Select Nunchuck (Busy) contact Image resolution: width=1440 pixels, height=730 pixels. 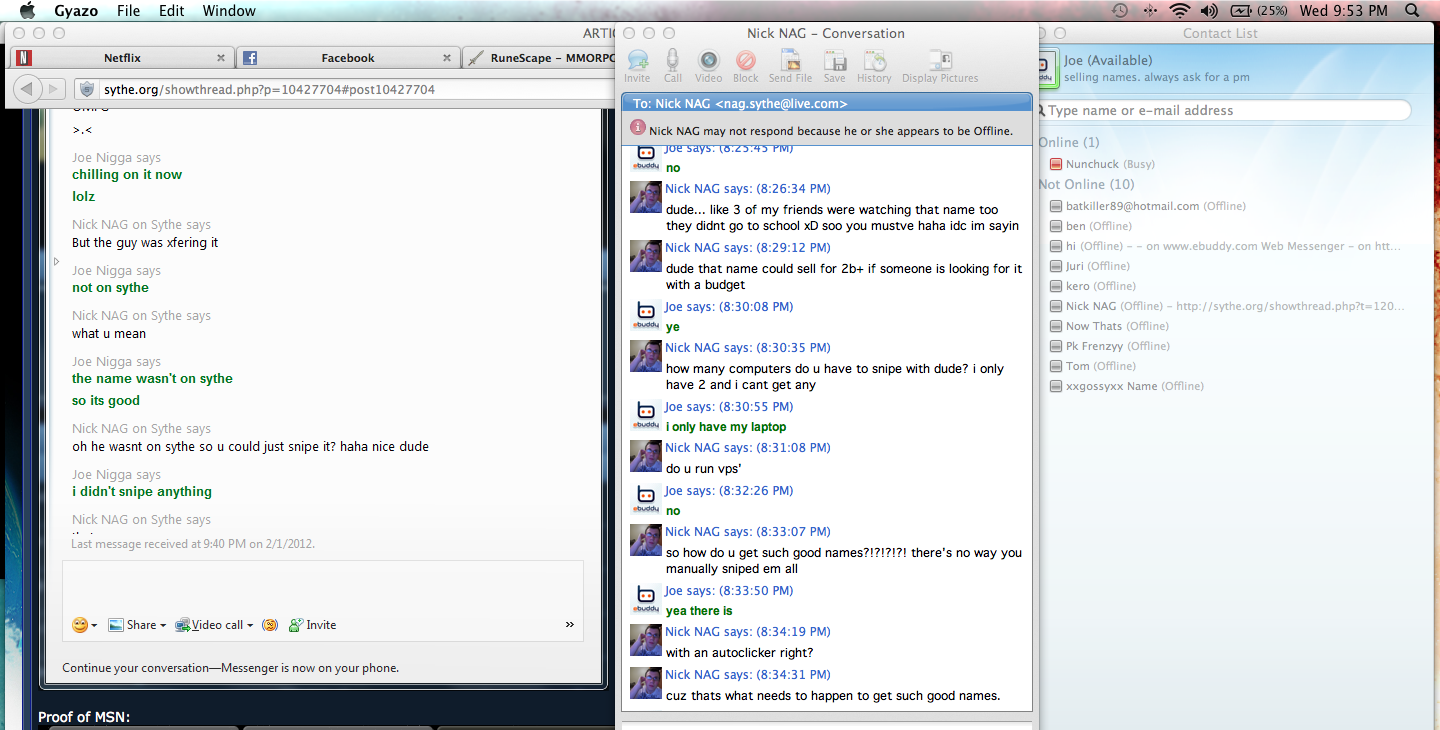pyautogui.click(x=1101, y=164)
